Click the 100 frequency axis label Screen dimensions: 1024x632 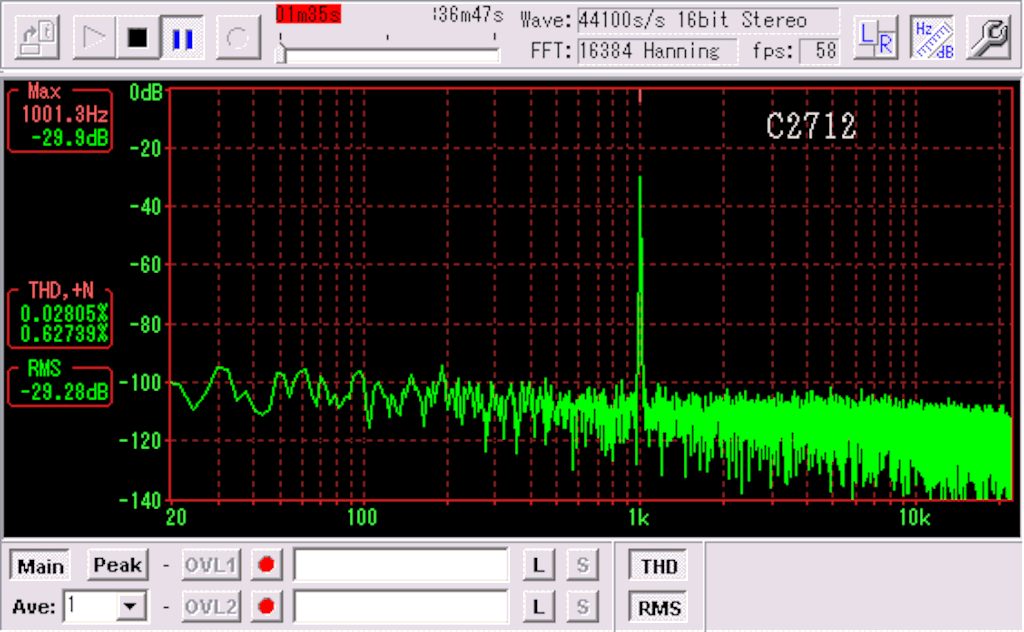pyautogui.click(x=362, y=518)
